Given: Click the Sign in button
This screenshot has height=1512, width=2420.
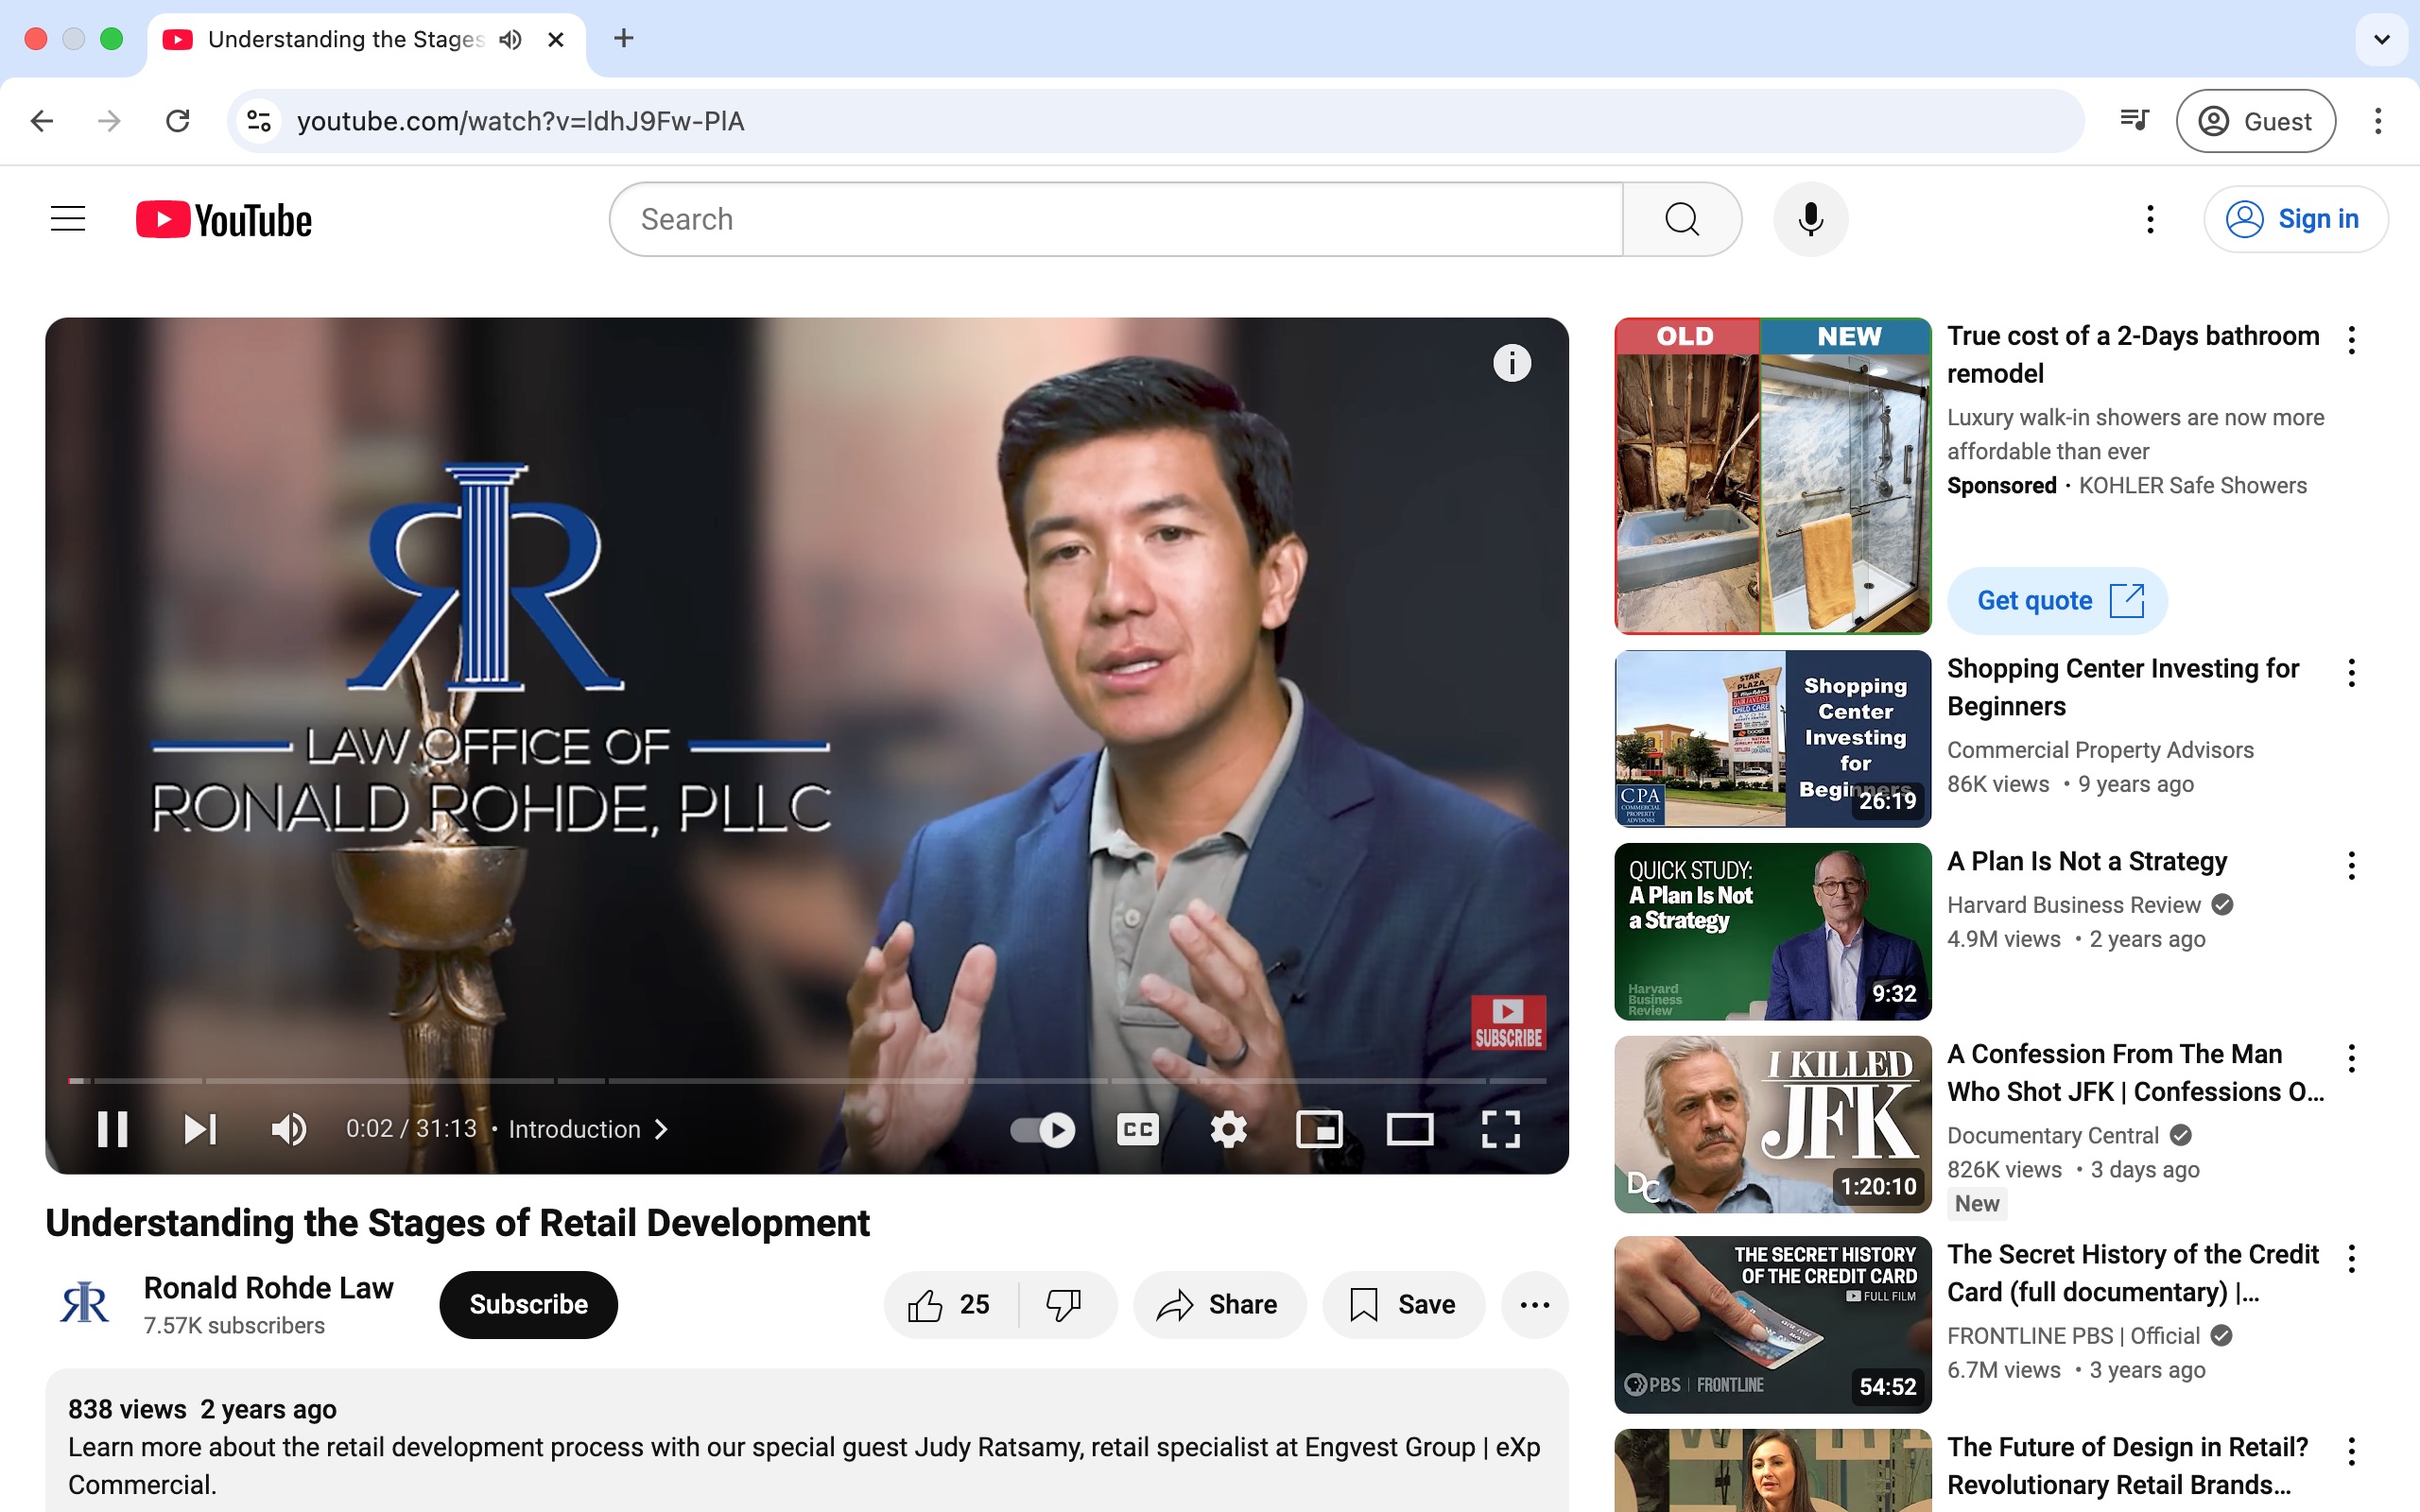Looking at the screenshot, I should (2296, 219).
